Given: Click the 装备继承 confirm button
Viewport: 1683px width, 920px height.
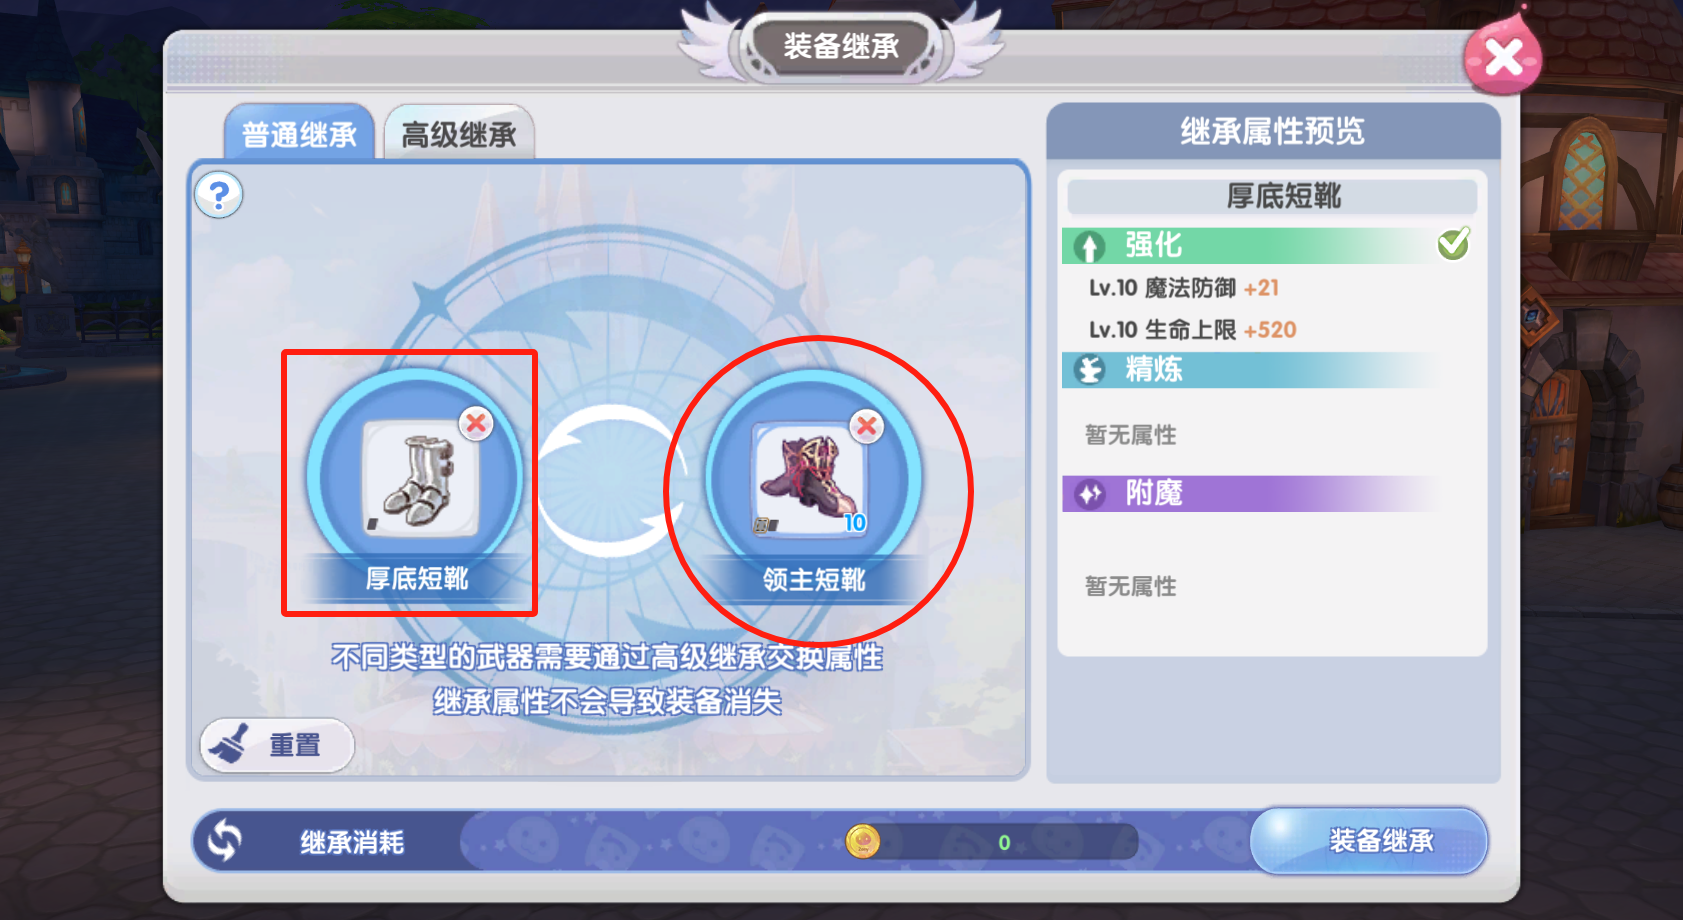Looking at the screenshot, I should click(1369, 841).
